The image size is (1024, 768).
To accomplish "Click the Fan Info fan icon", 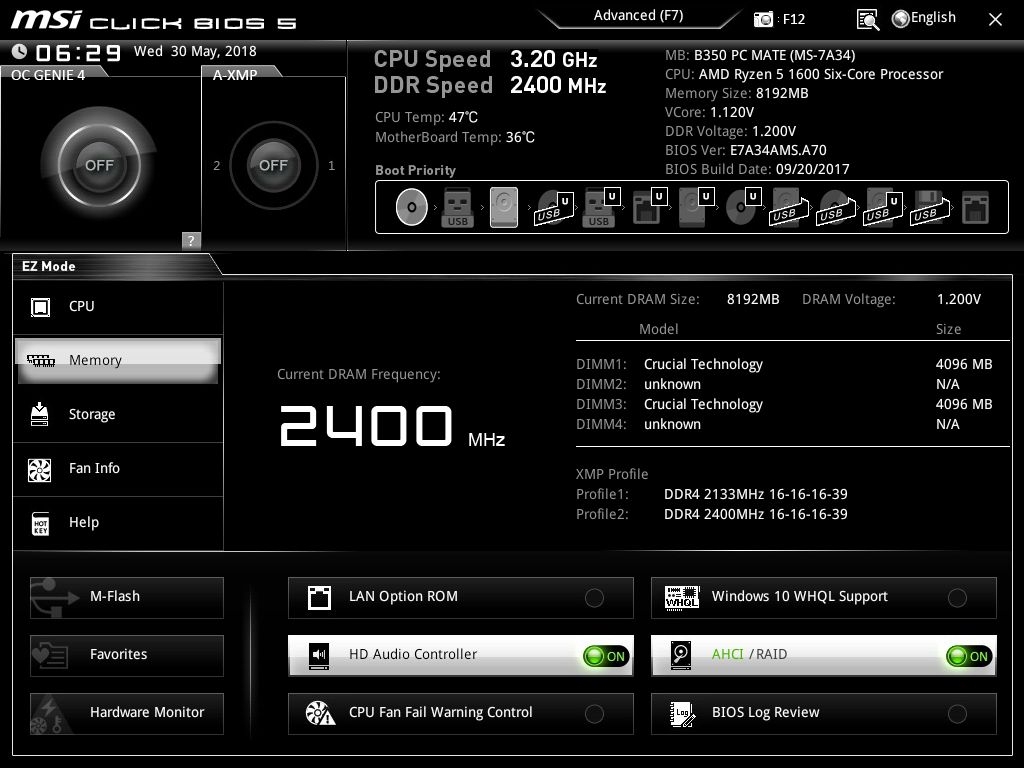I will (40, 469).
